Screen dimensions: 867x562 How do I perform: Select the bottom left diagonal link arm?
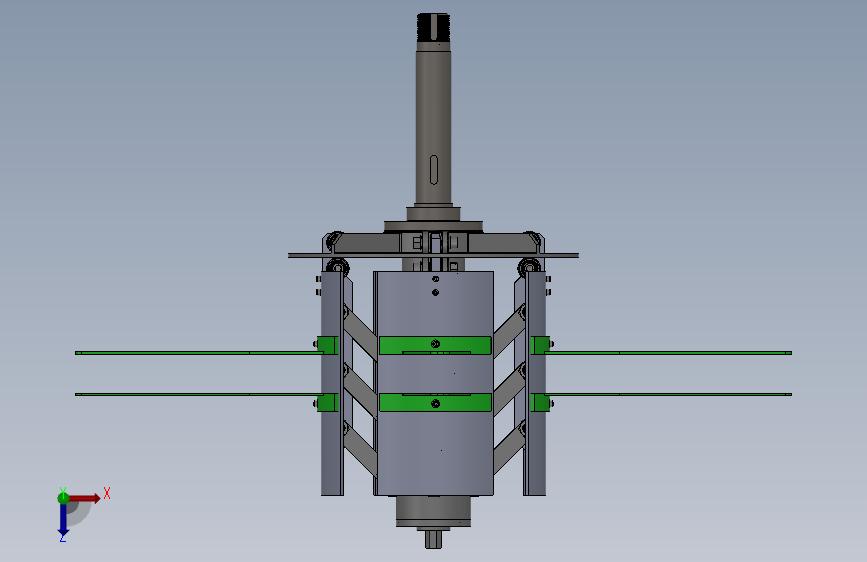point(360,449)
